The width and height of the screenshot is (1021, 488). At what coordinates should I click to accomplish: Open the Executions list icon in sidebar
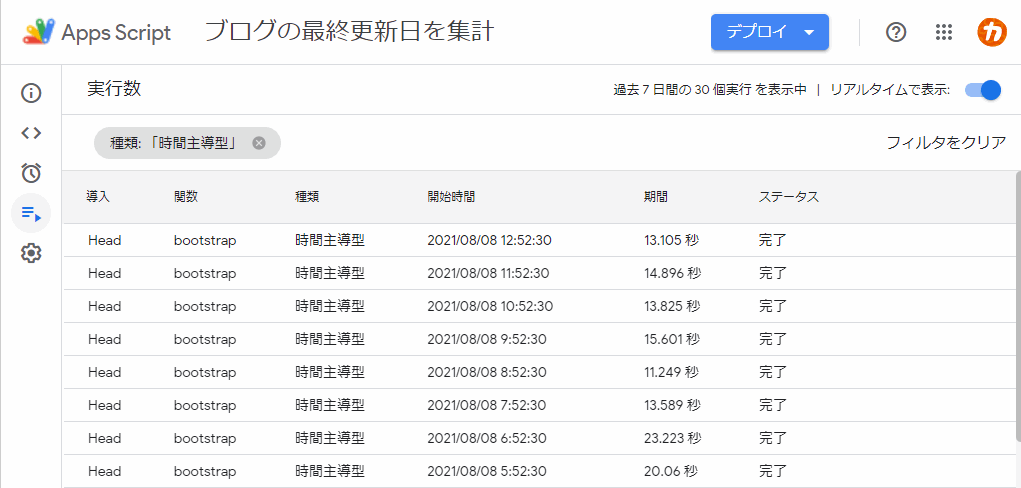pyautogui.click(x=31, y=213)
